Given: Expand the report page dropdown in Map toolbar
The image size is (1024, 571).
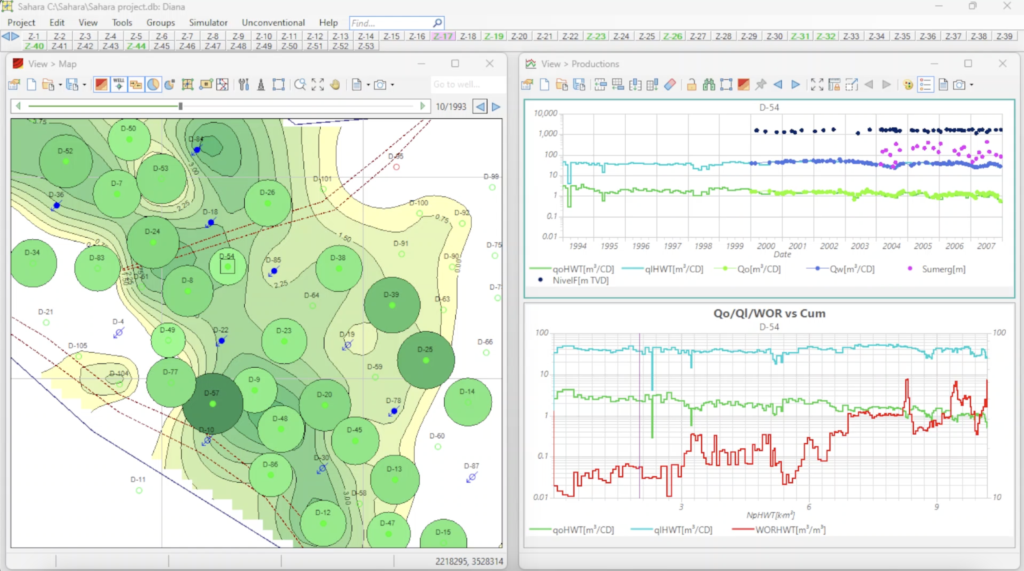Looking at the screenshot, I should 368,85.
